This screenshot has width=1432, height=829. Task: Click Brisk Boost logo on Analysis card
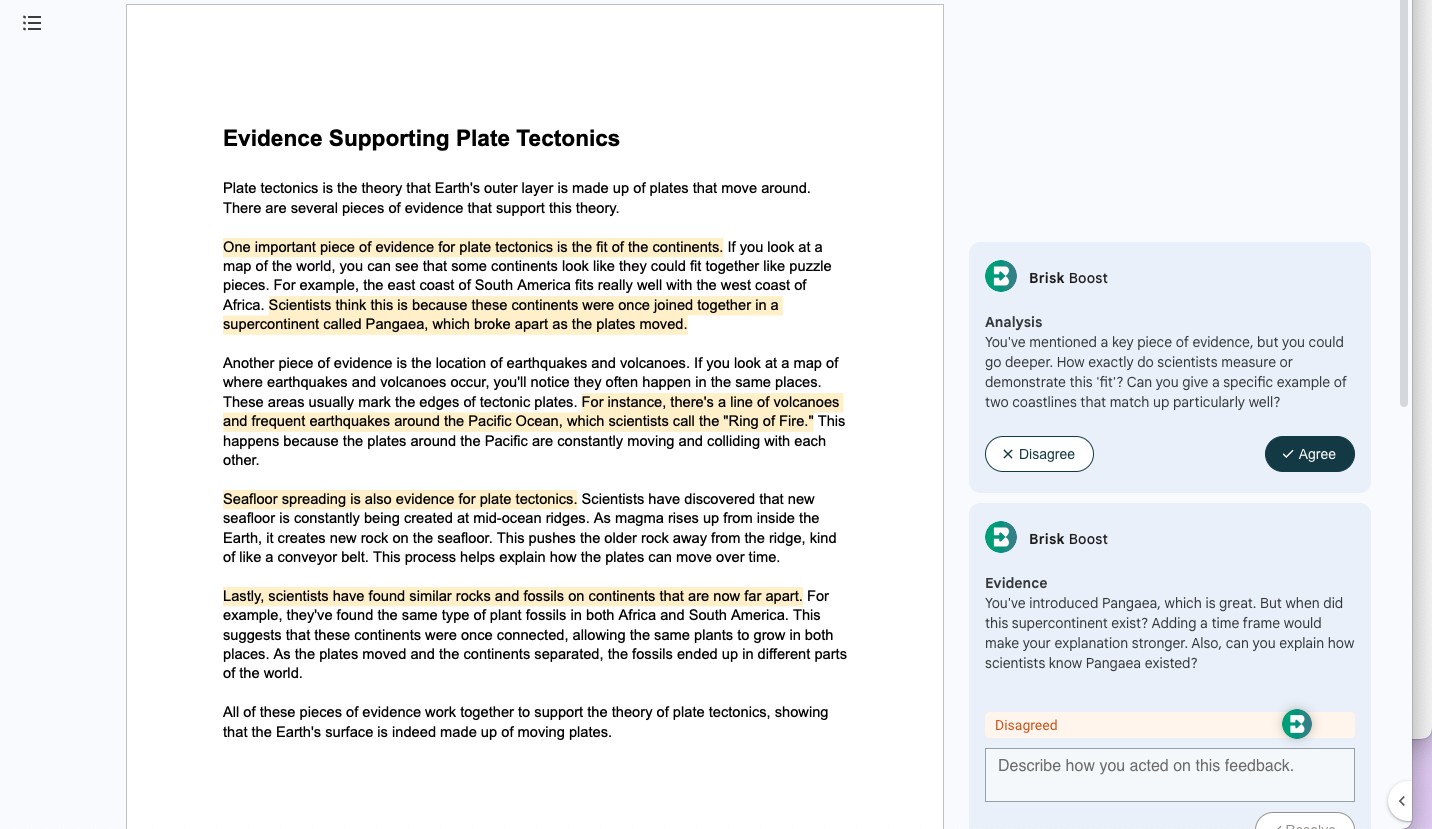1001,277
